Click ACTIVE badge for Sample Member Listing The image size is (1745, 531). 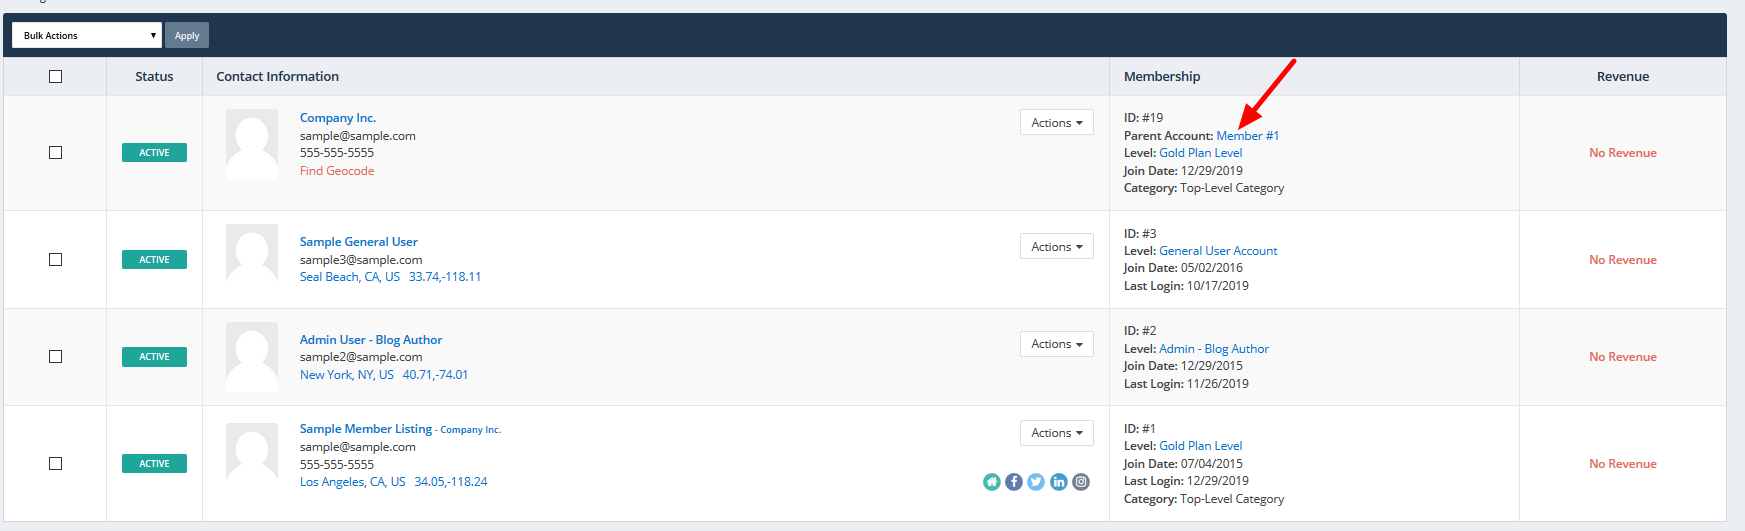click(x=154, y=464)
